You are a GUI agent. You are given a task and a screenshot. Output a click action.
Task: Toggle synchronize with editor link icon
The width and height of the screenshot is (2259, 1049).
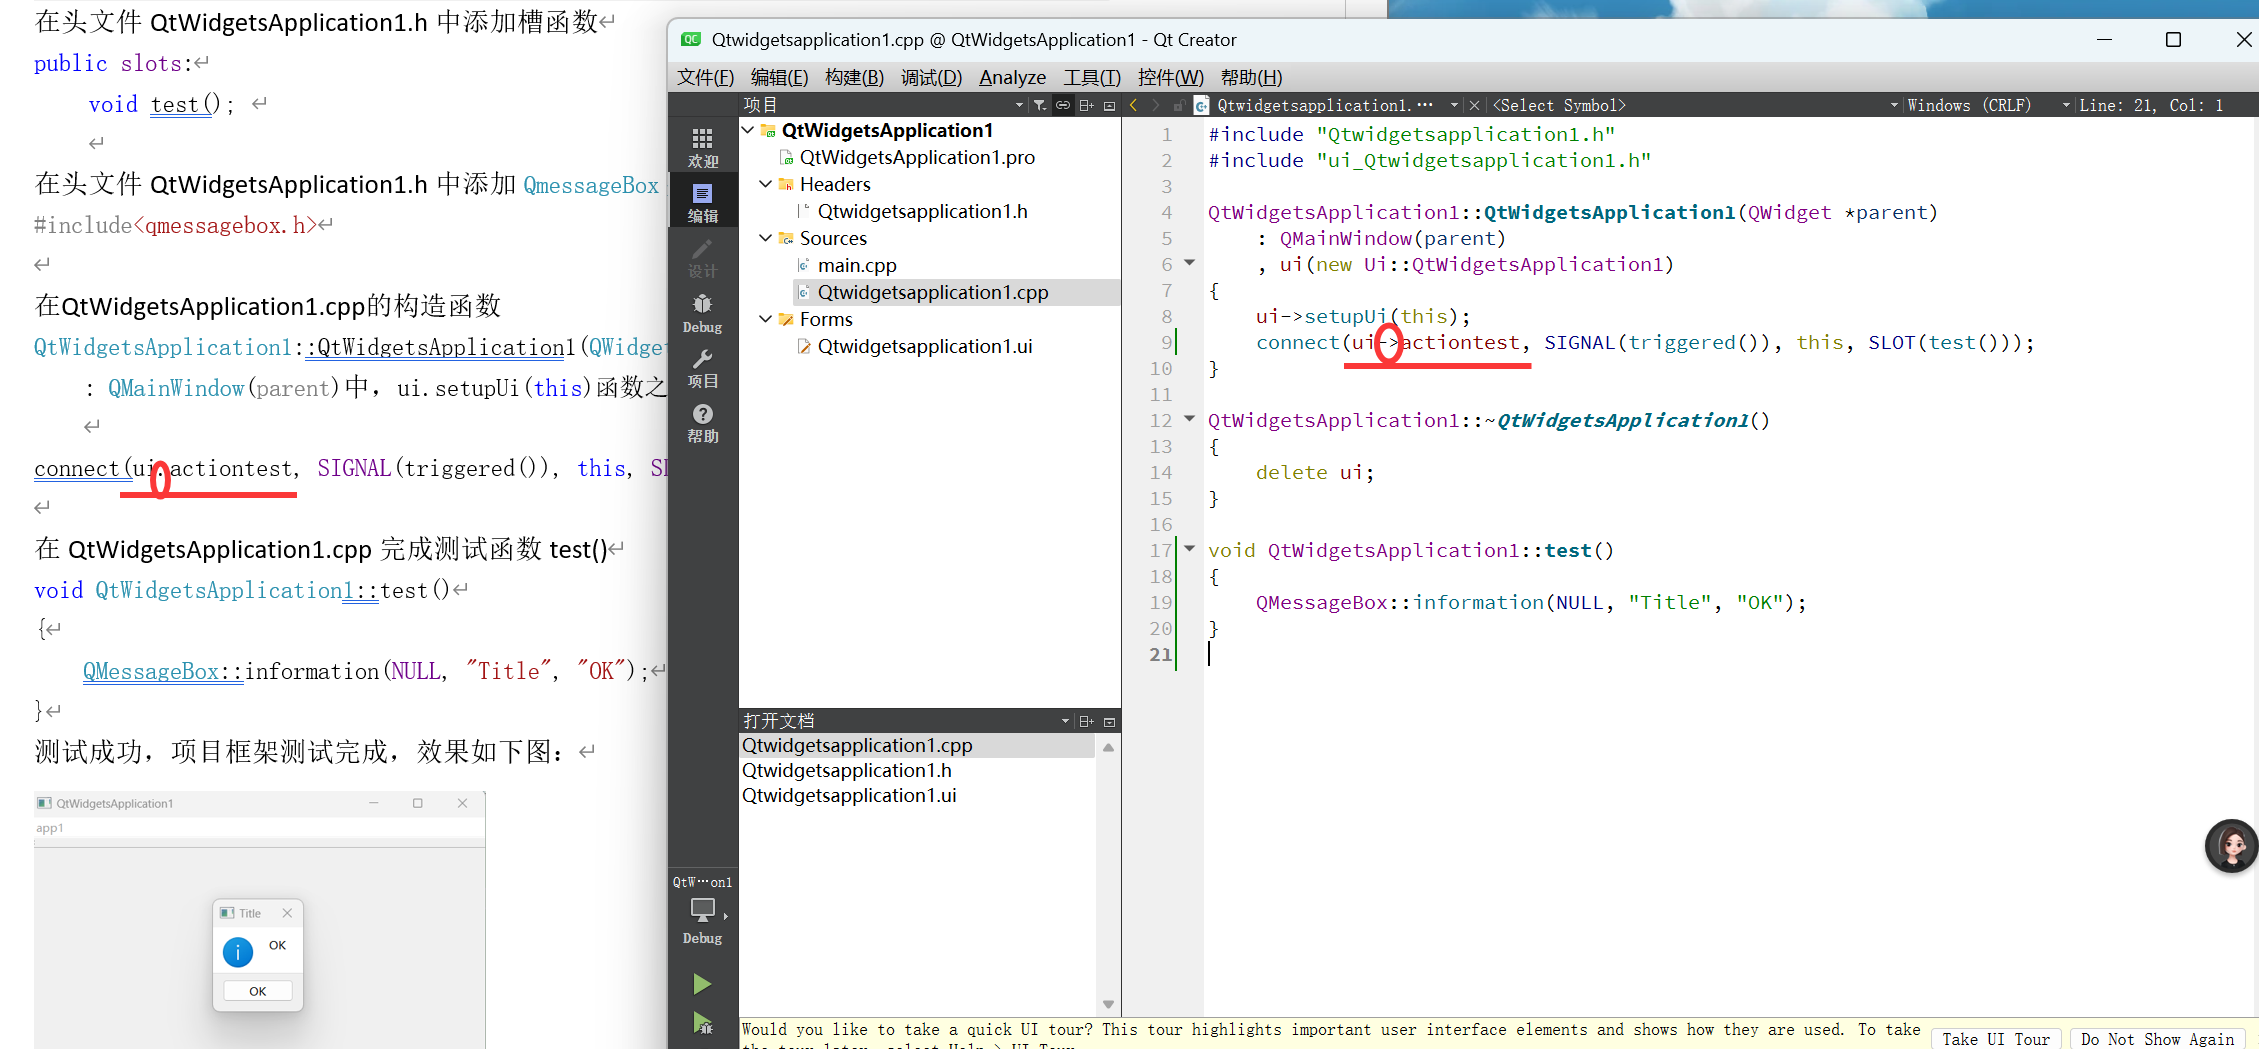click(x=1063, y=105)
